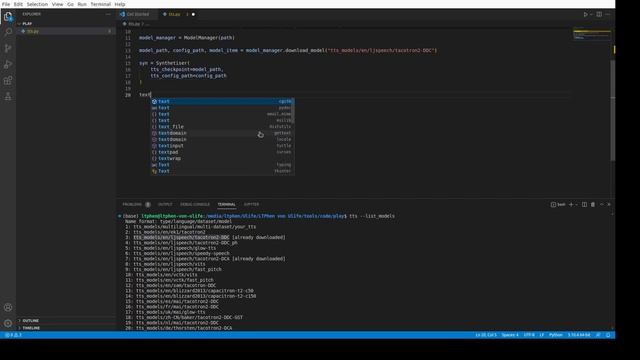Image resolution: width=640 pixels, height=360 pixels.
Task: Choose first highlighted 'text' suggestion
Action: (x=222, y=101)
